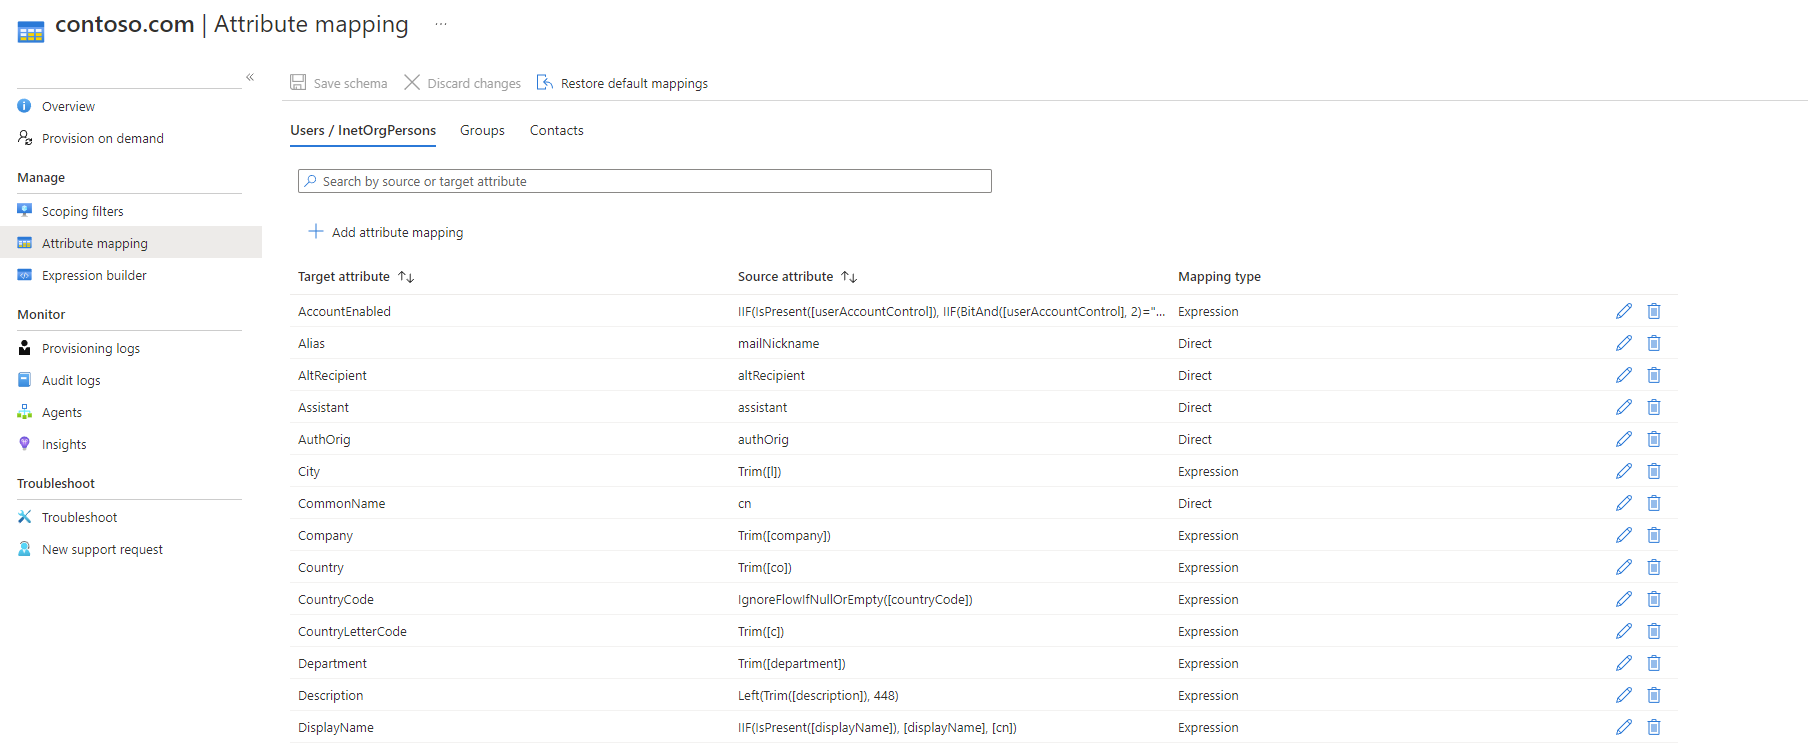Edit the City attribute mapping
1808x751 pixels.
point(1623,471)
